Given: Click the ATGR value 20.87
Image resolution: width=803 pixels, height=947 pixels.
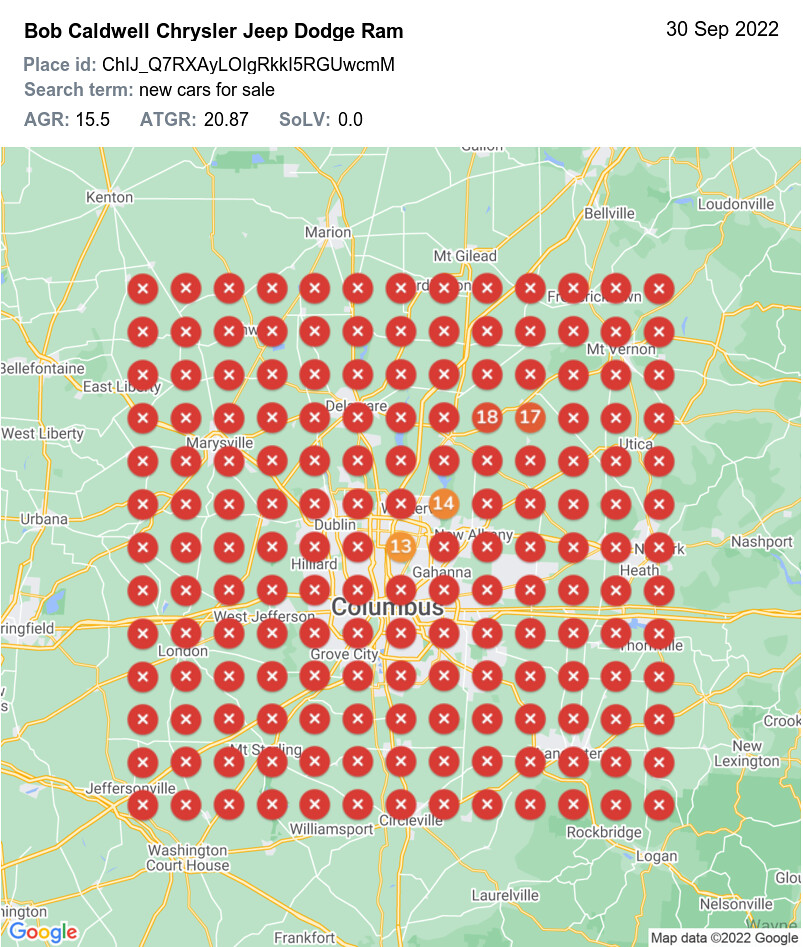Looking at the screenshot, I should click(x=226, y=120).
